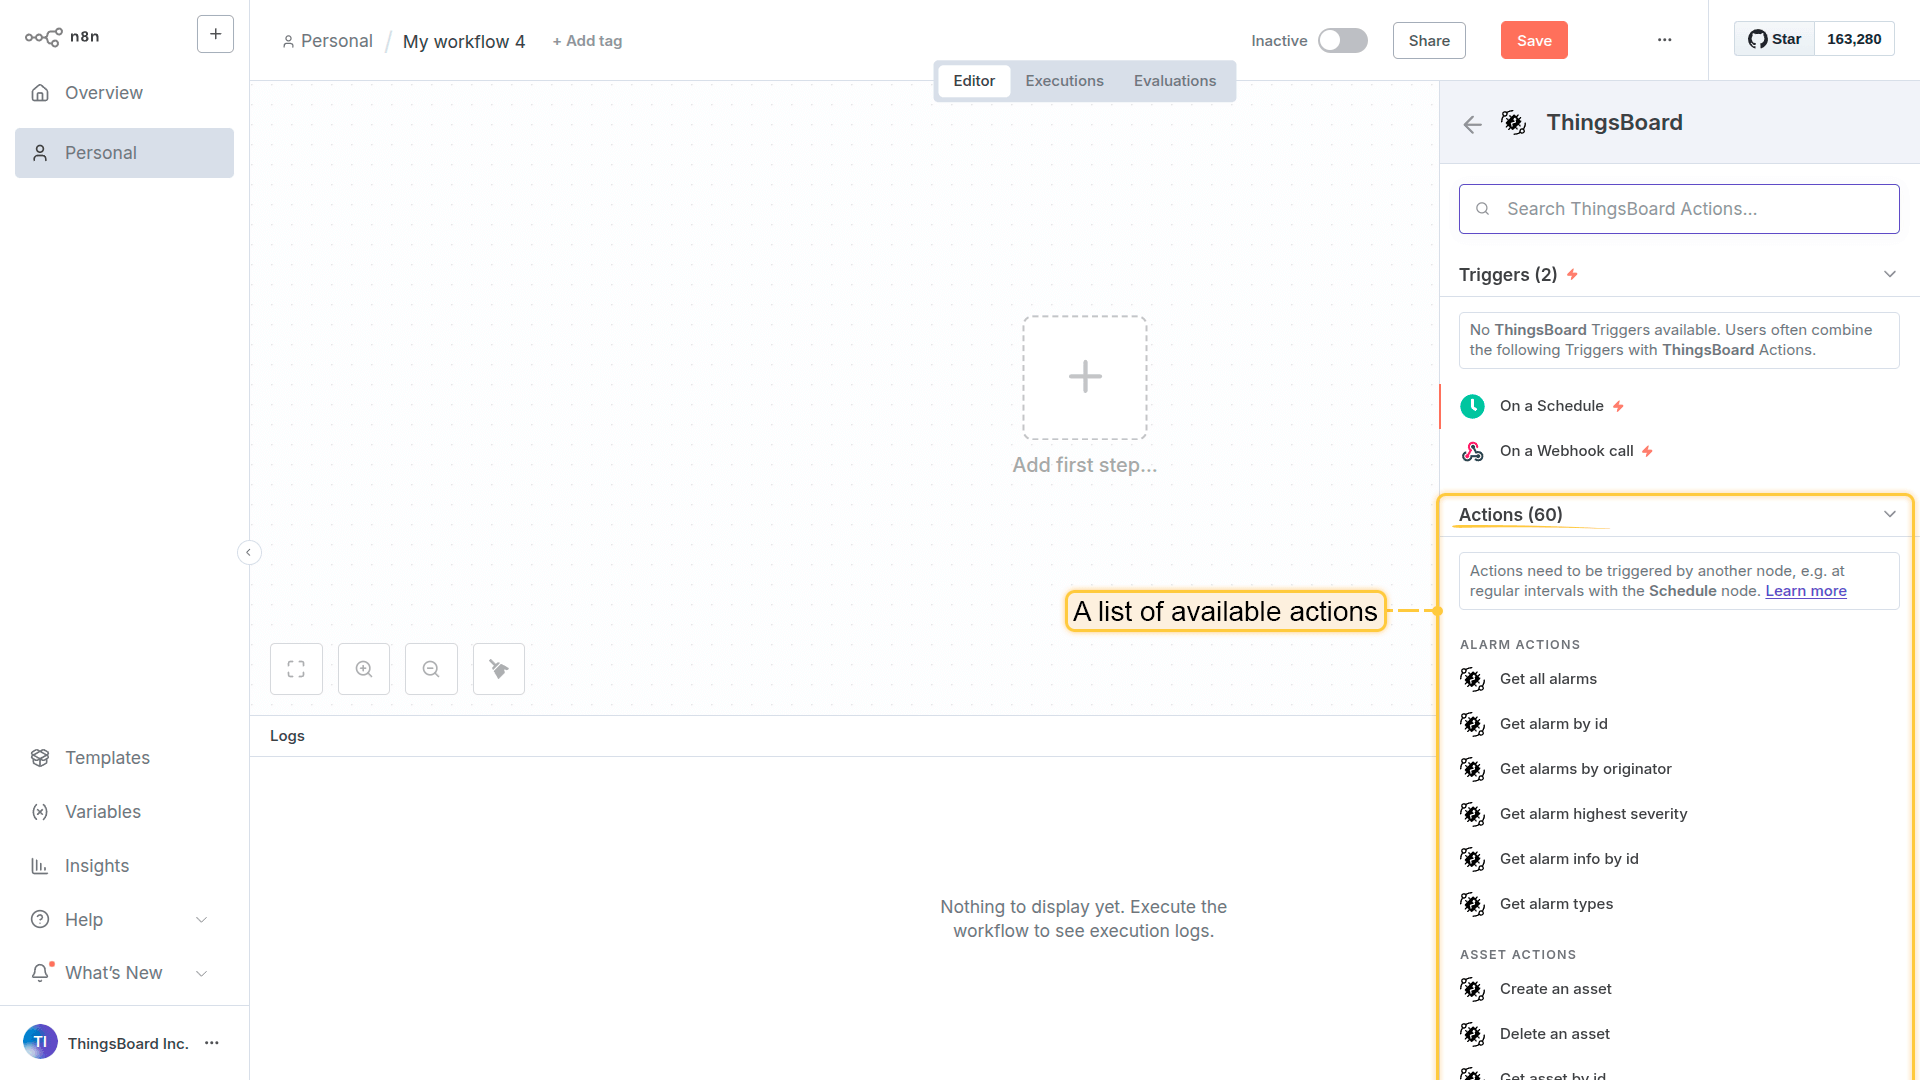Zoom out on the workflow canvas

click(431, 669)
